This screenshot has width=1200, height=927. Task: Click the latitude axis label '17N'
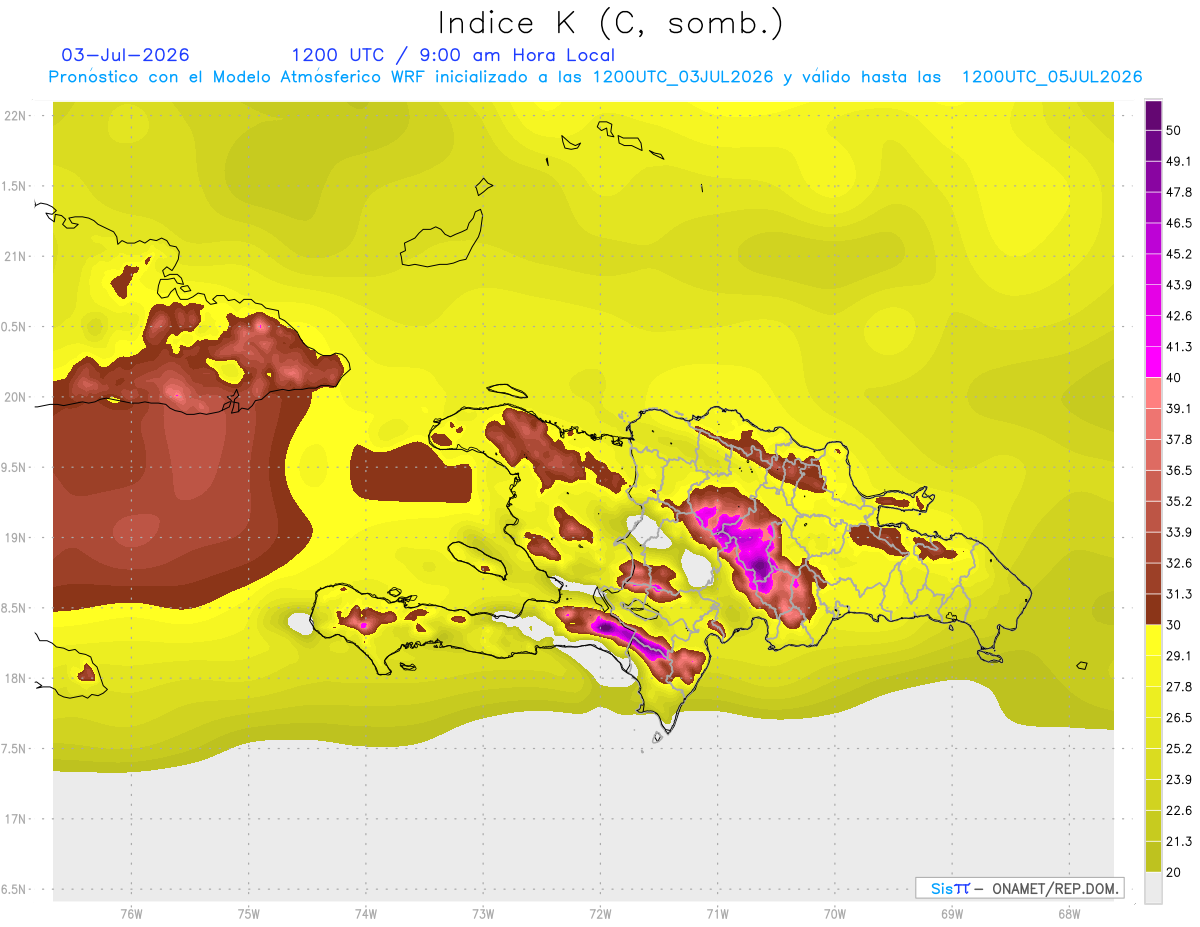[x=17, y=819]
